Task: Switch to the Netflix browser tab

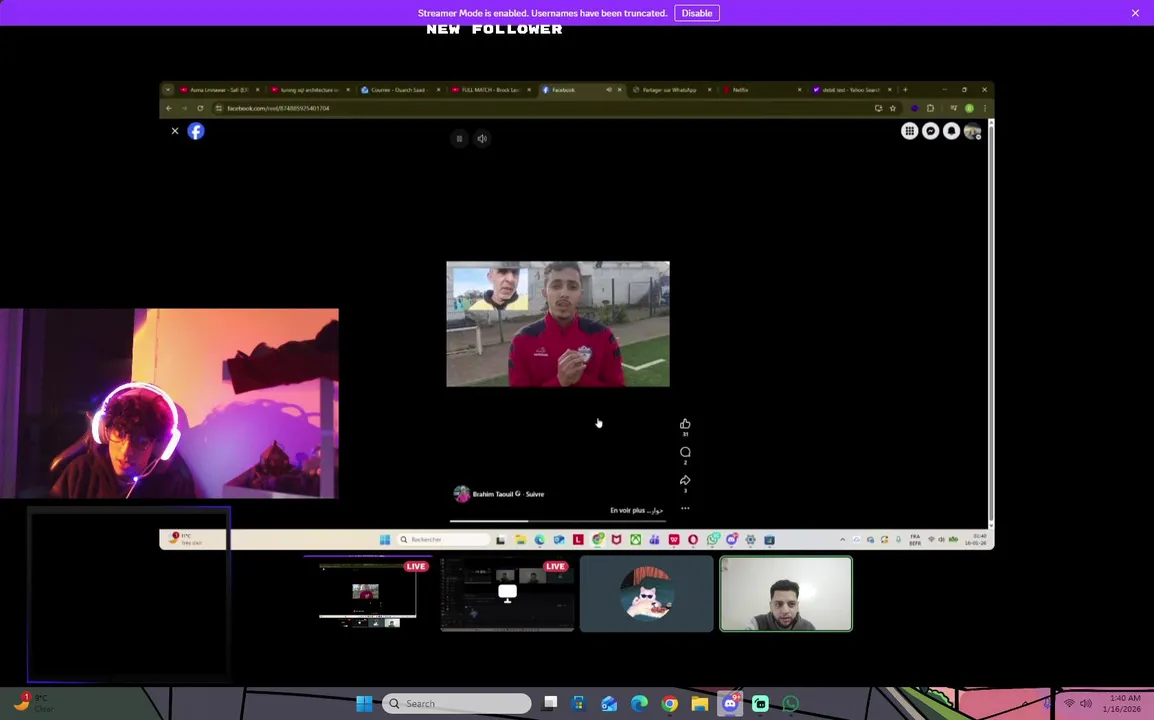Action: click(x=762, y=90)
